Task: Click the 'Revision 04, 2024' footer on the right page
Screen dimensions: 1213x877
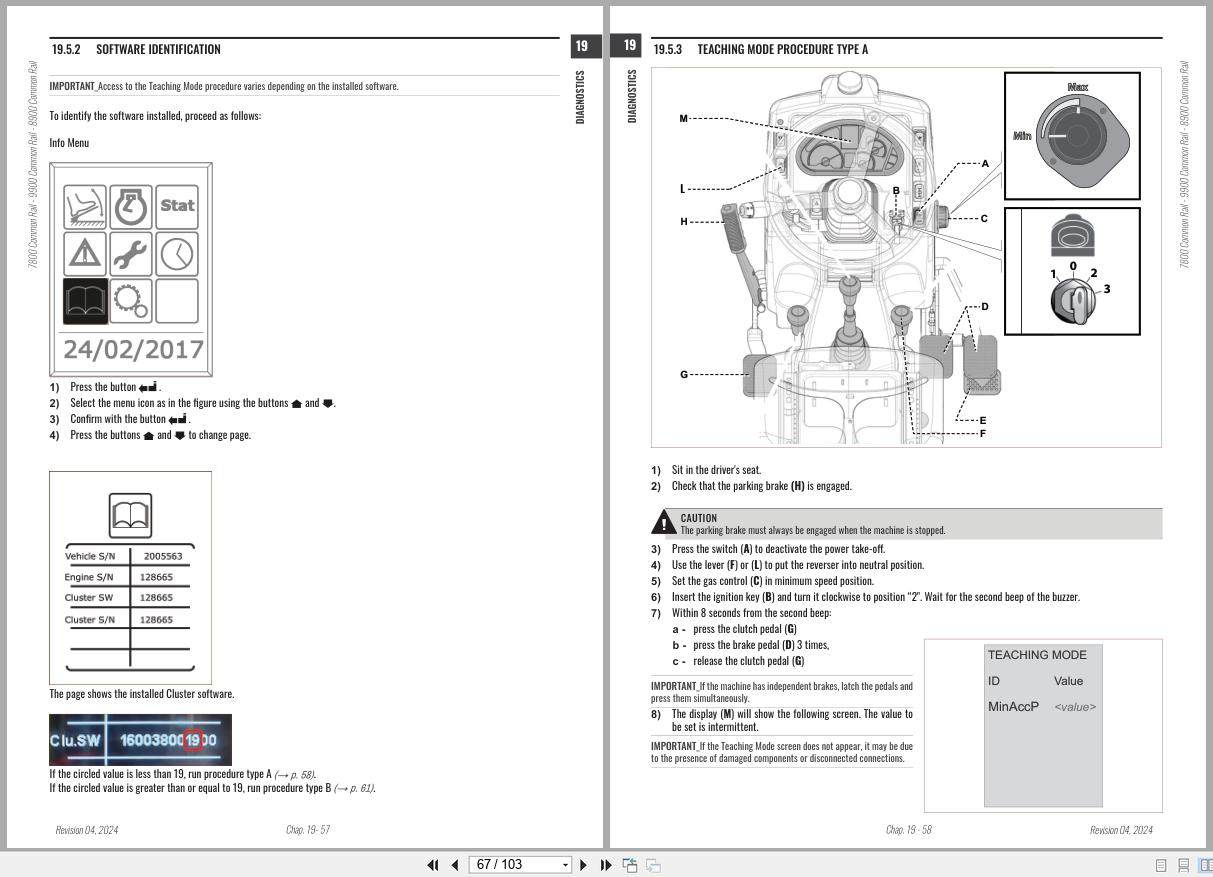Action: coord(1121,830)
